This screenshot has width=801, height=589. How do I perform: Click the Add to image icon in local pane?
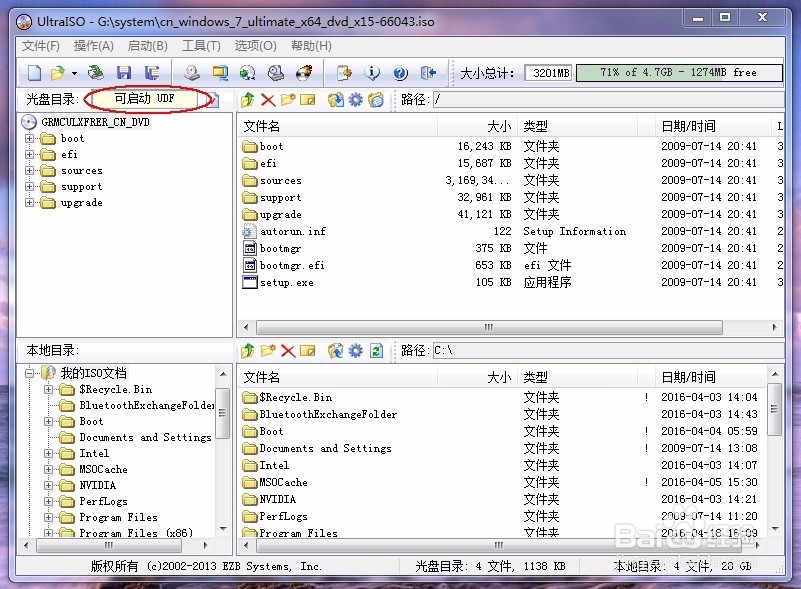coord(336,350)
